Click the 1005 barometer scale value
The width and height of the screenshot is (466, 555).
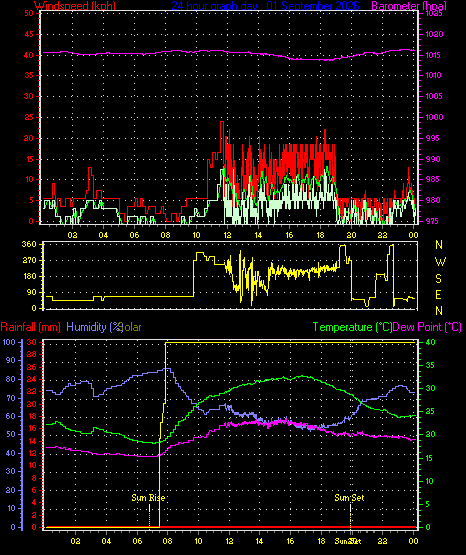pyautogui.click(x=433, y=96)
